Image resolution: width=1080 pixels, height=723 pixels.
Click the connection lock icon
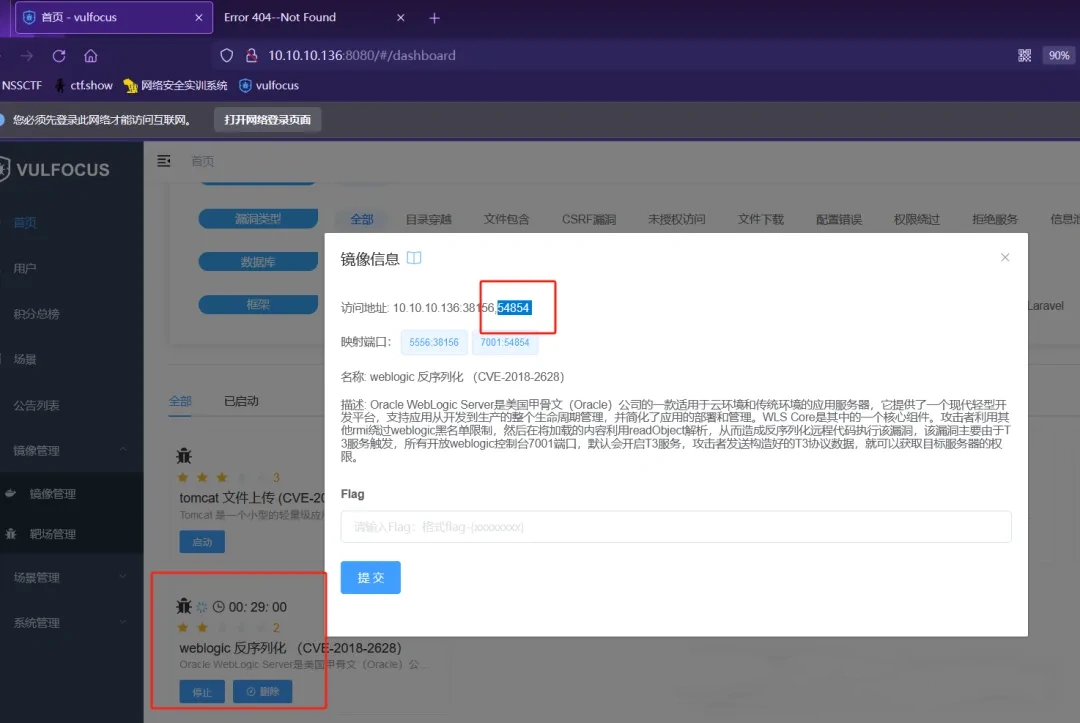[251, 56]
